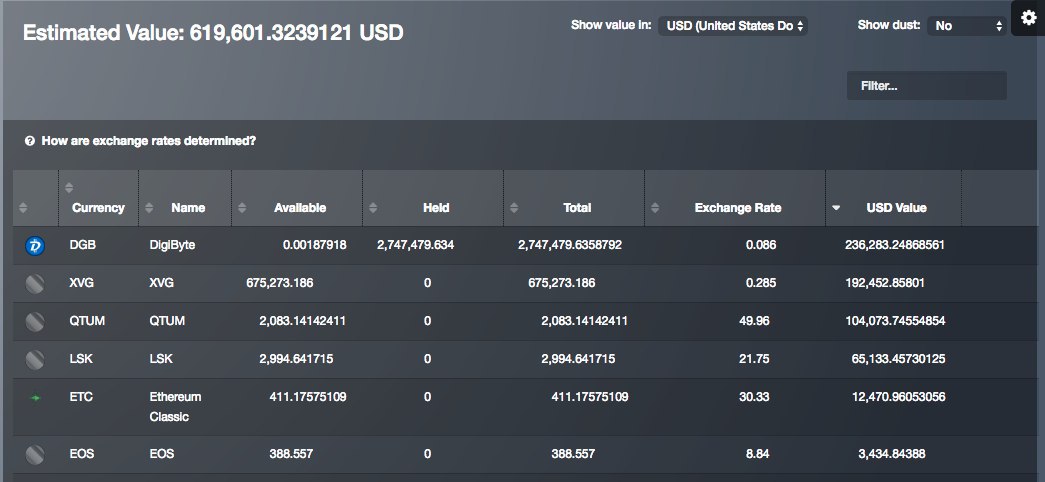Click the LSK coin icon
The width and height of the screenshot is (1045, 482).
click(x=35, y=359)
